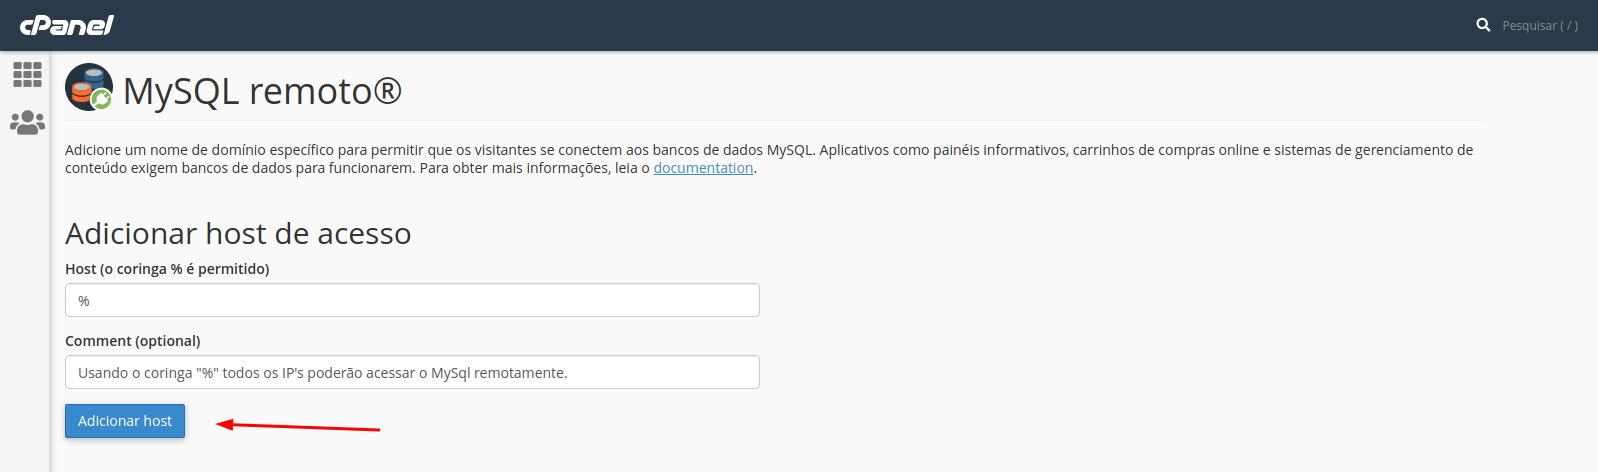Image resolution: width=1598 pixels, height=472 pixels.
Task: Click the Comment field with coringa text
Action: click(412, 372)
